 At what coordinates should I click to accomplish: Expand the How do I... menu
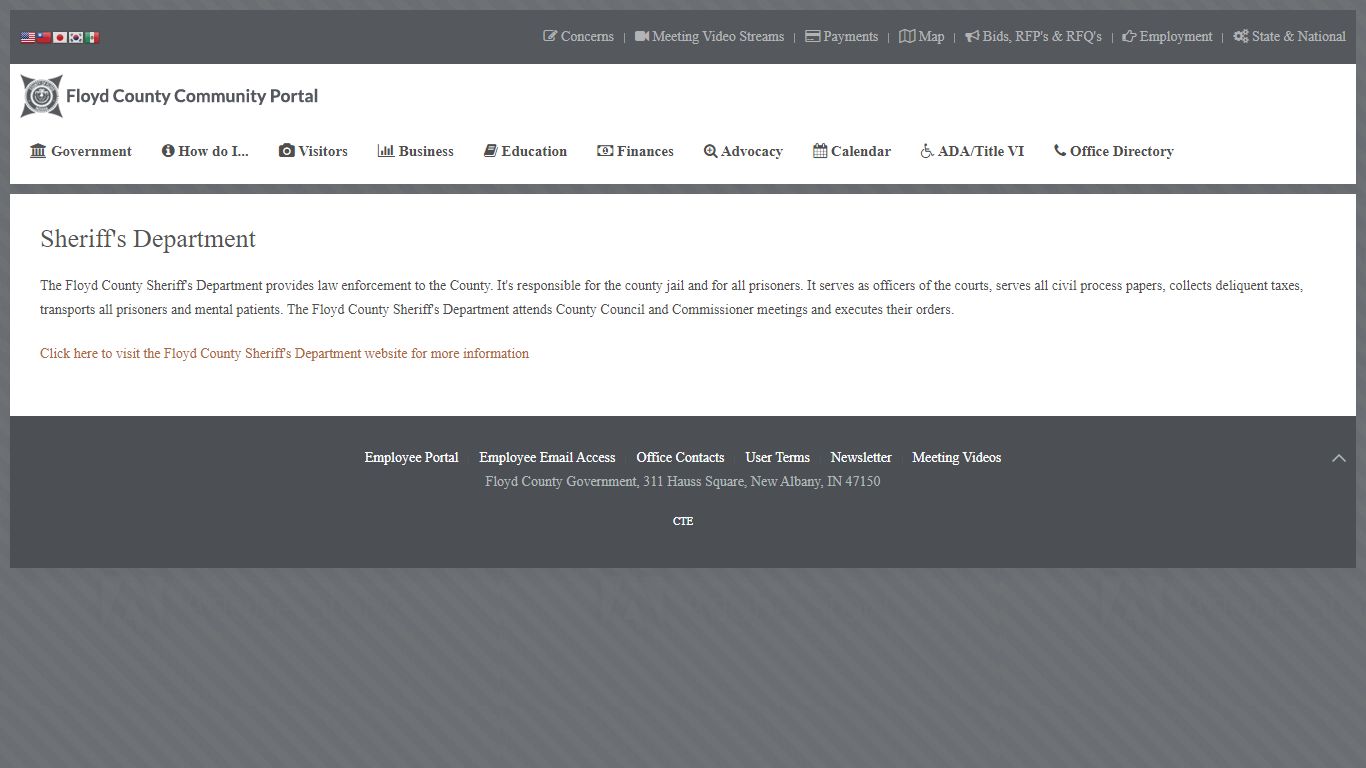click(205, 151)
